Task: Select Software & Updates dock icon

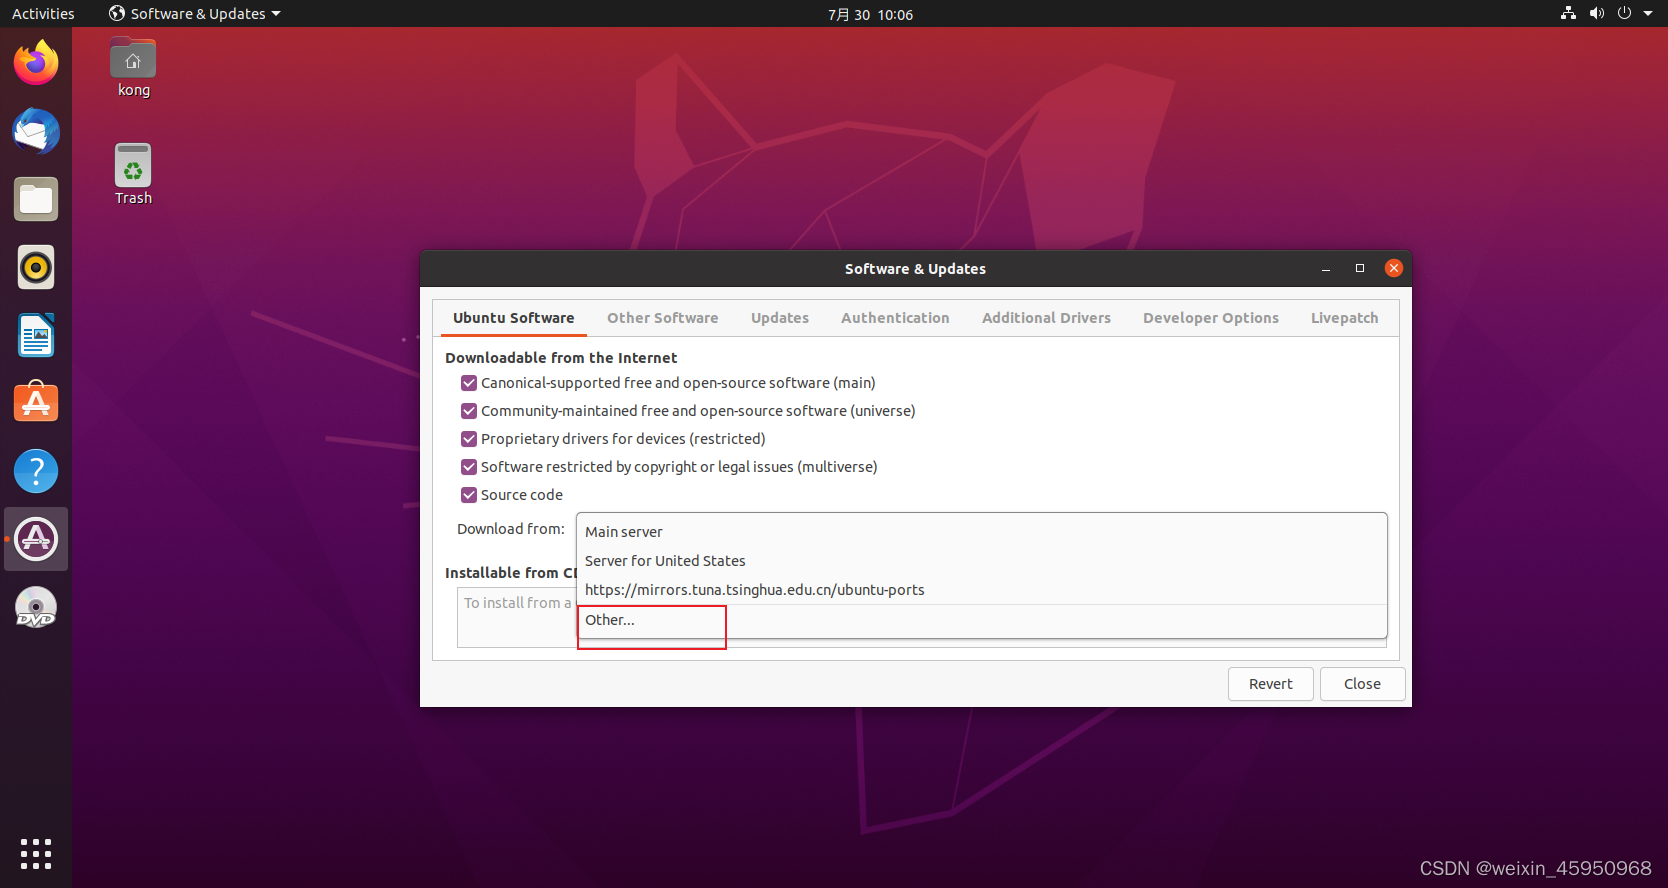Action: tap(36, 539)
